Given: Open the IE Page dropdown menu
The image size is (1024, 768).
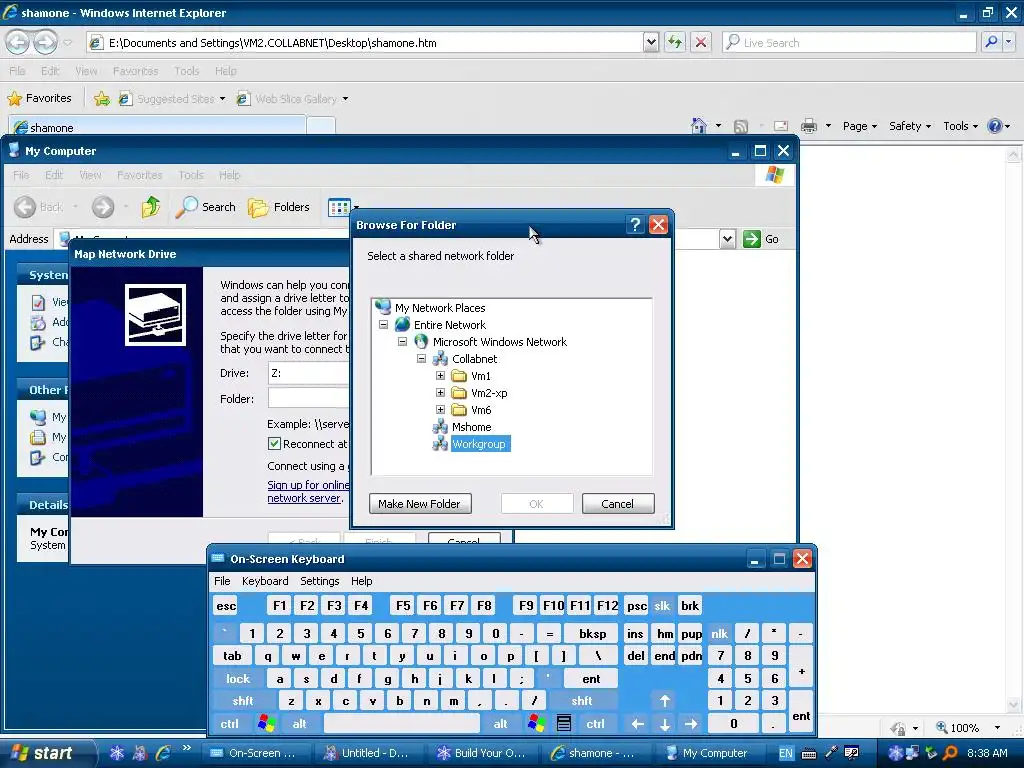Looking at the screenshot, I should coord(859,126).
